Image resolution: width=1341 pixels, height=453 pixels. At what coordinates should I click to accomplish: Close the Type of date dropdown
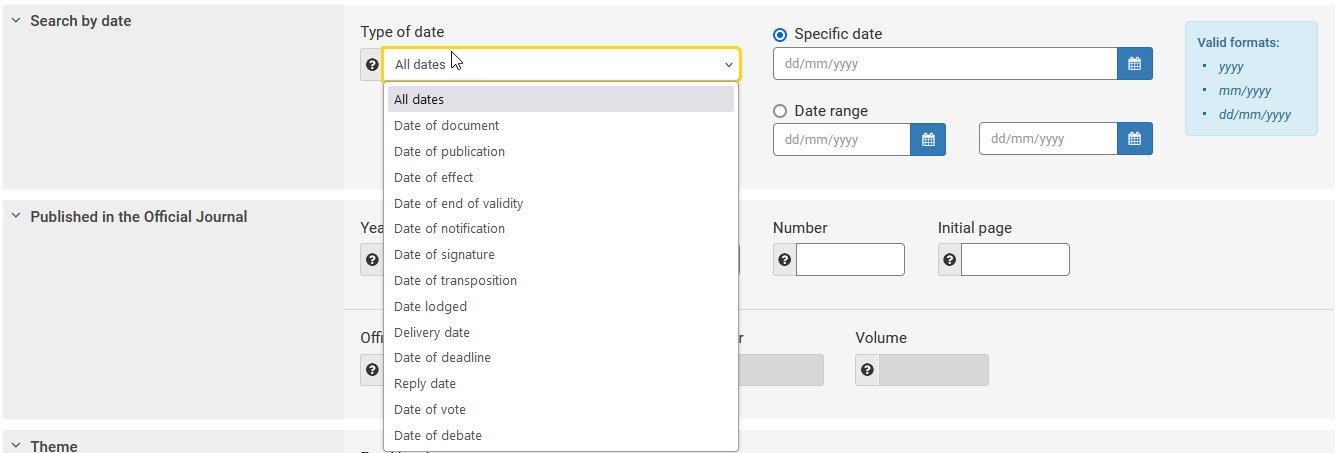pyautogui.click(x=728, y=65)
